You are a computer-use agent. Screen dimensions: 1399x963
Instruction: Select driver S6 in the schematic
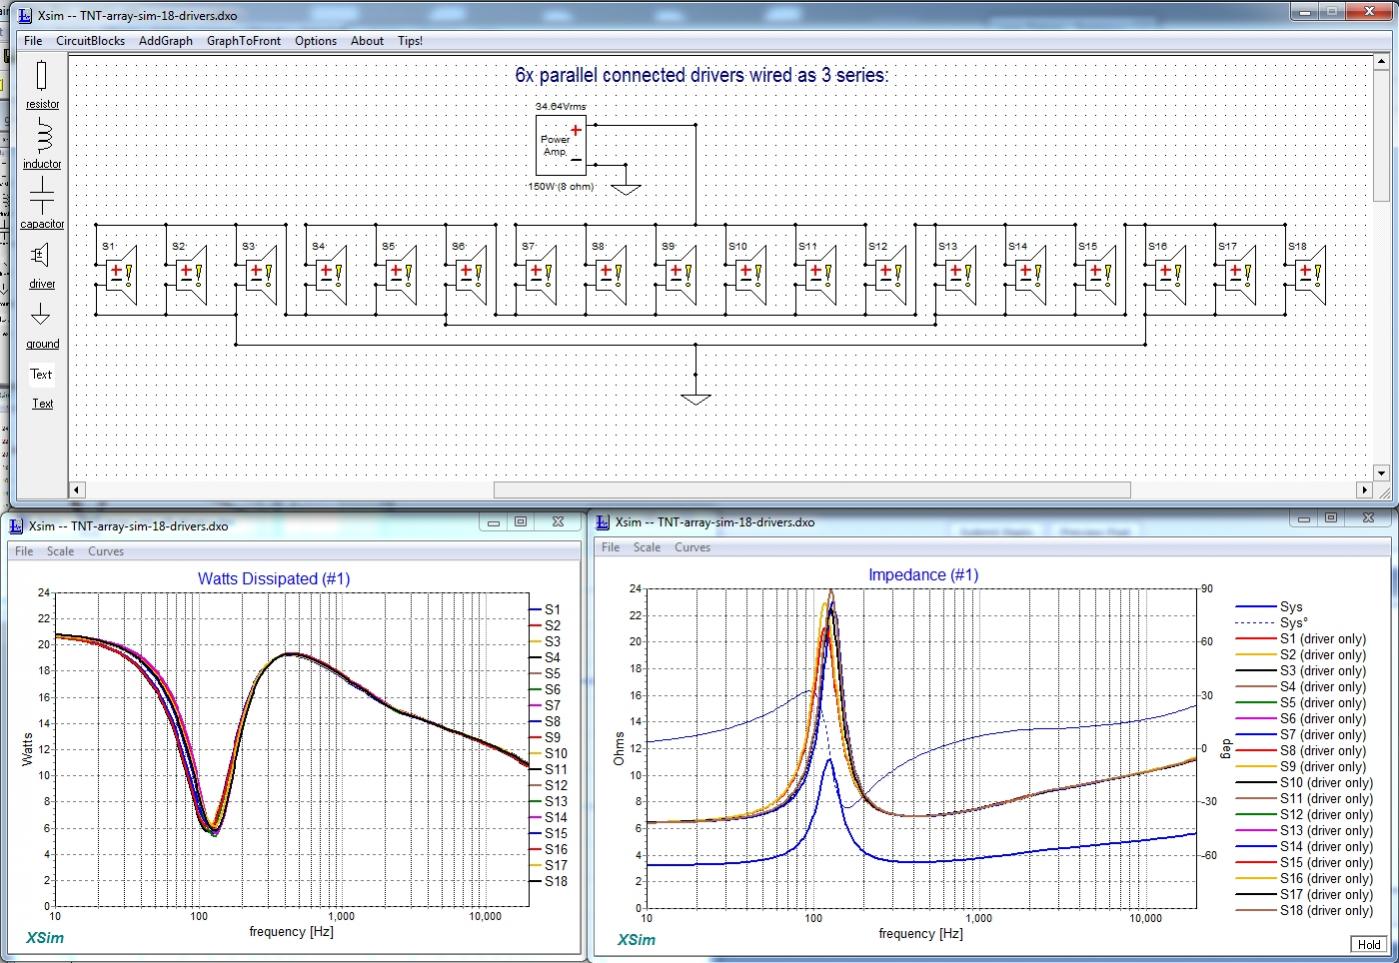point(471,274)
